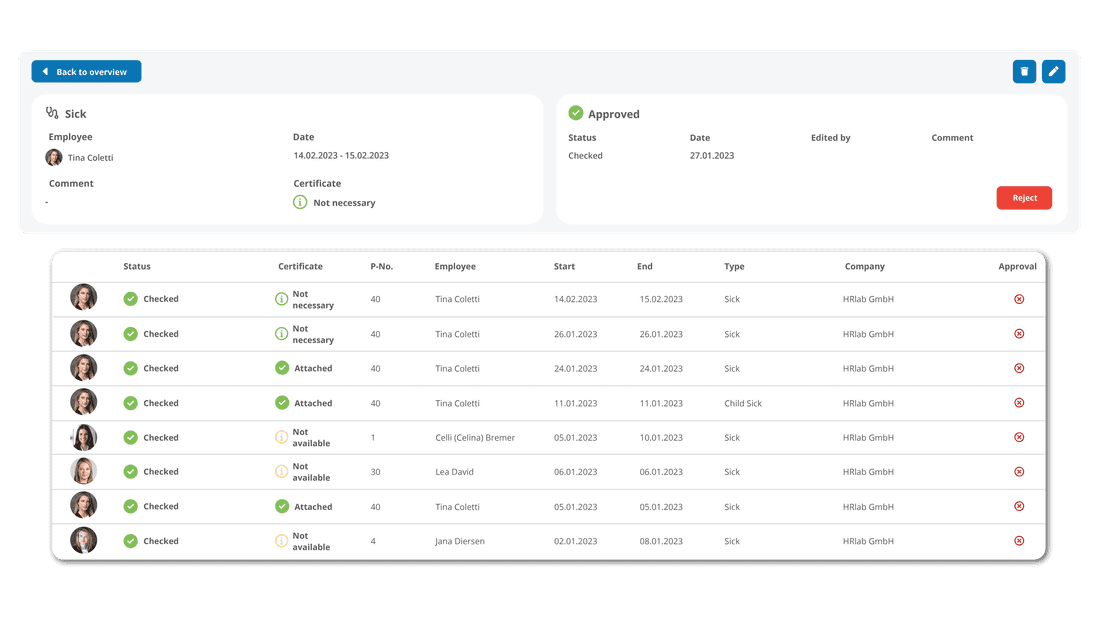The image size is (1100, 619).
Task: Click the green Approved checkmark icon
Action: [576, 114]
